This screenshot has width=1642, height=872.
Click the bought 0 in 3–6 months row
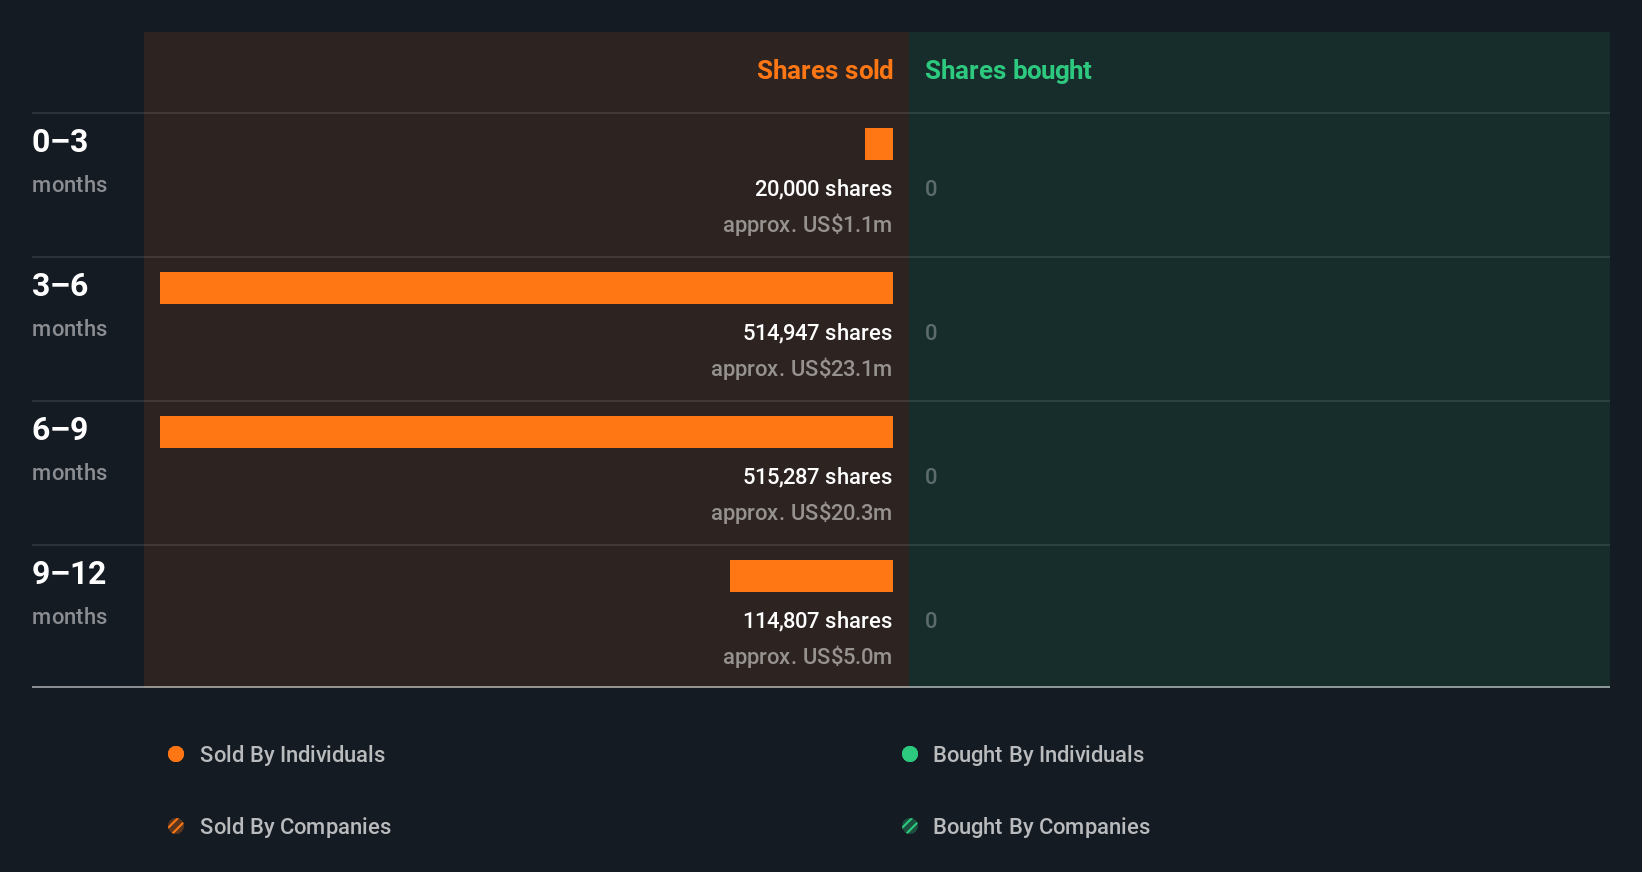(931, 332)
